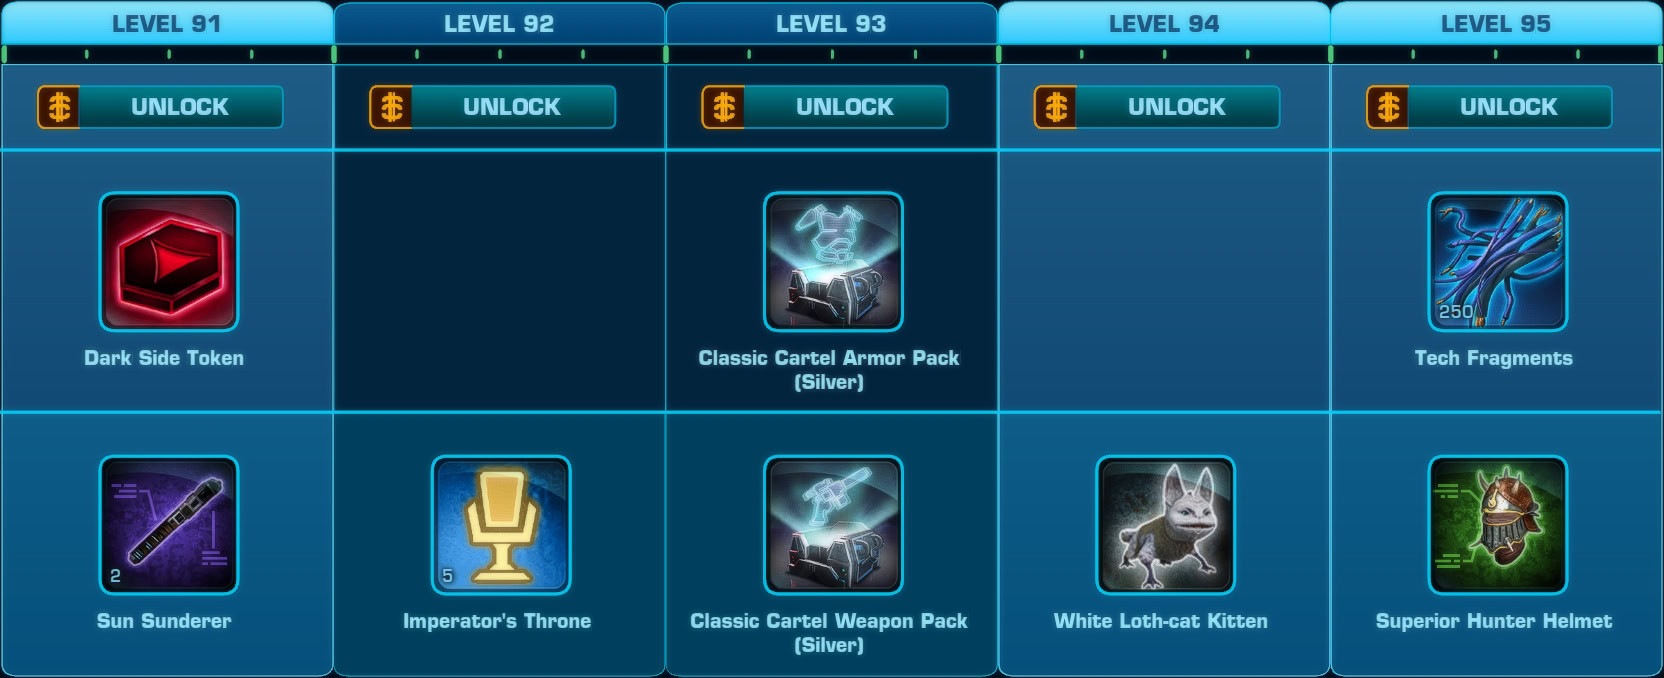The image size is (1664, 678).
Task: Unlock Level 92 with Cartel Coins
Action: 492,107
